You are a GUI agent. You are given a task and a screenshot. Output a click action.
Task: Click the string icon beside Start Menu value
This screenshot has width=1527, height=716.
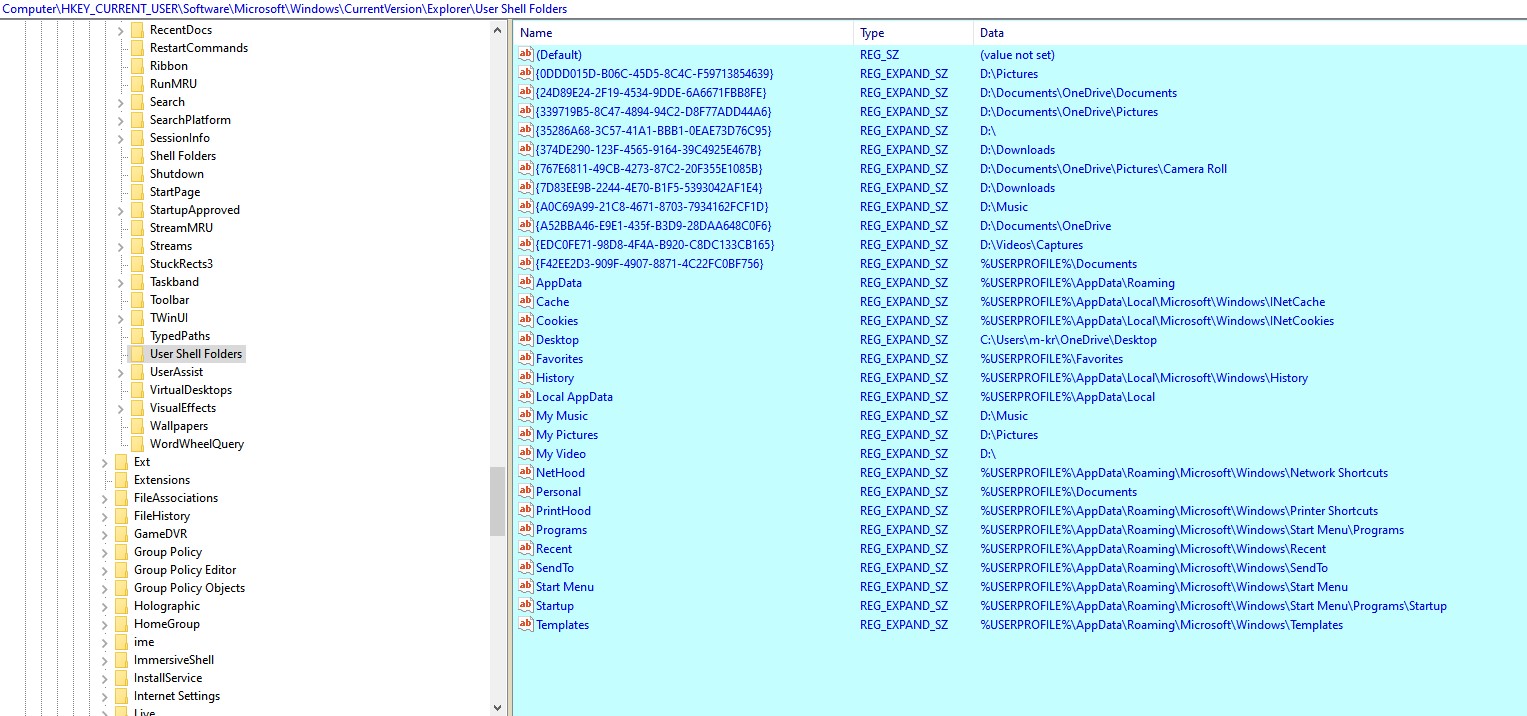point(526,587)
